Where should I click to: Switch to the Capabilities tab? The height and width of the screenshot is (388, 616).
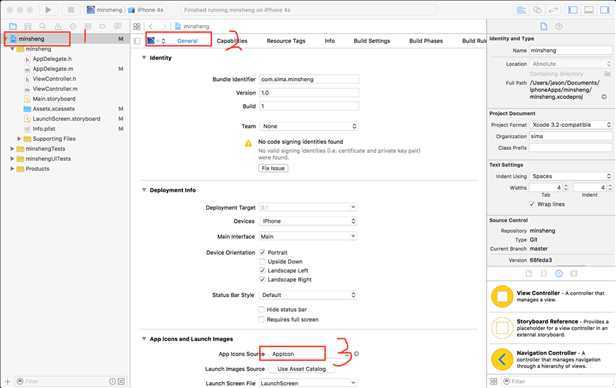point(232,41)
